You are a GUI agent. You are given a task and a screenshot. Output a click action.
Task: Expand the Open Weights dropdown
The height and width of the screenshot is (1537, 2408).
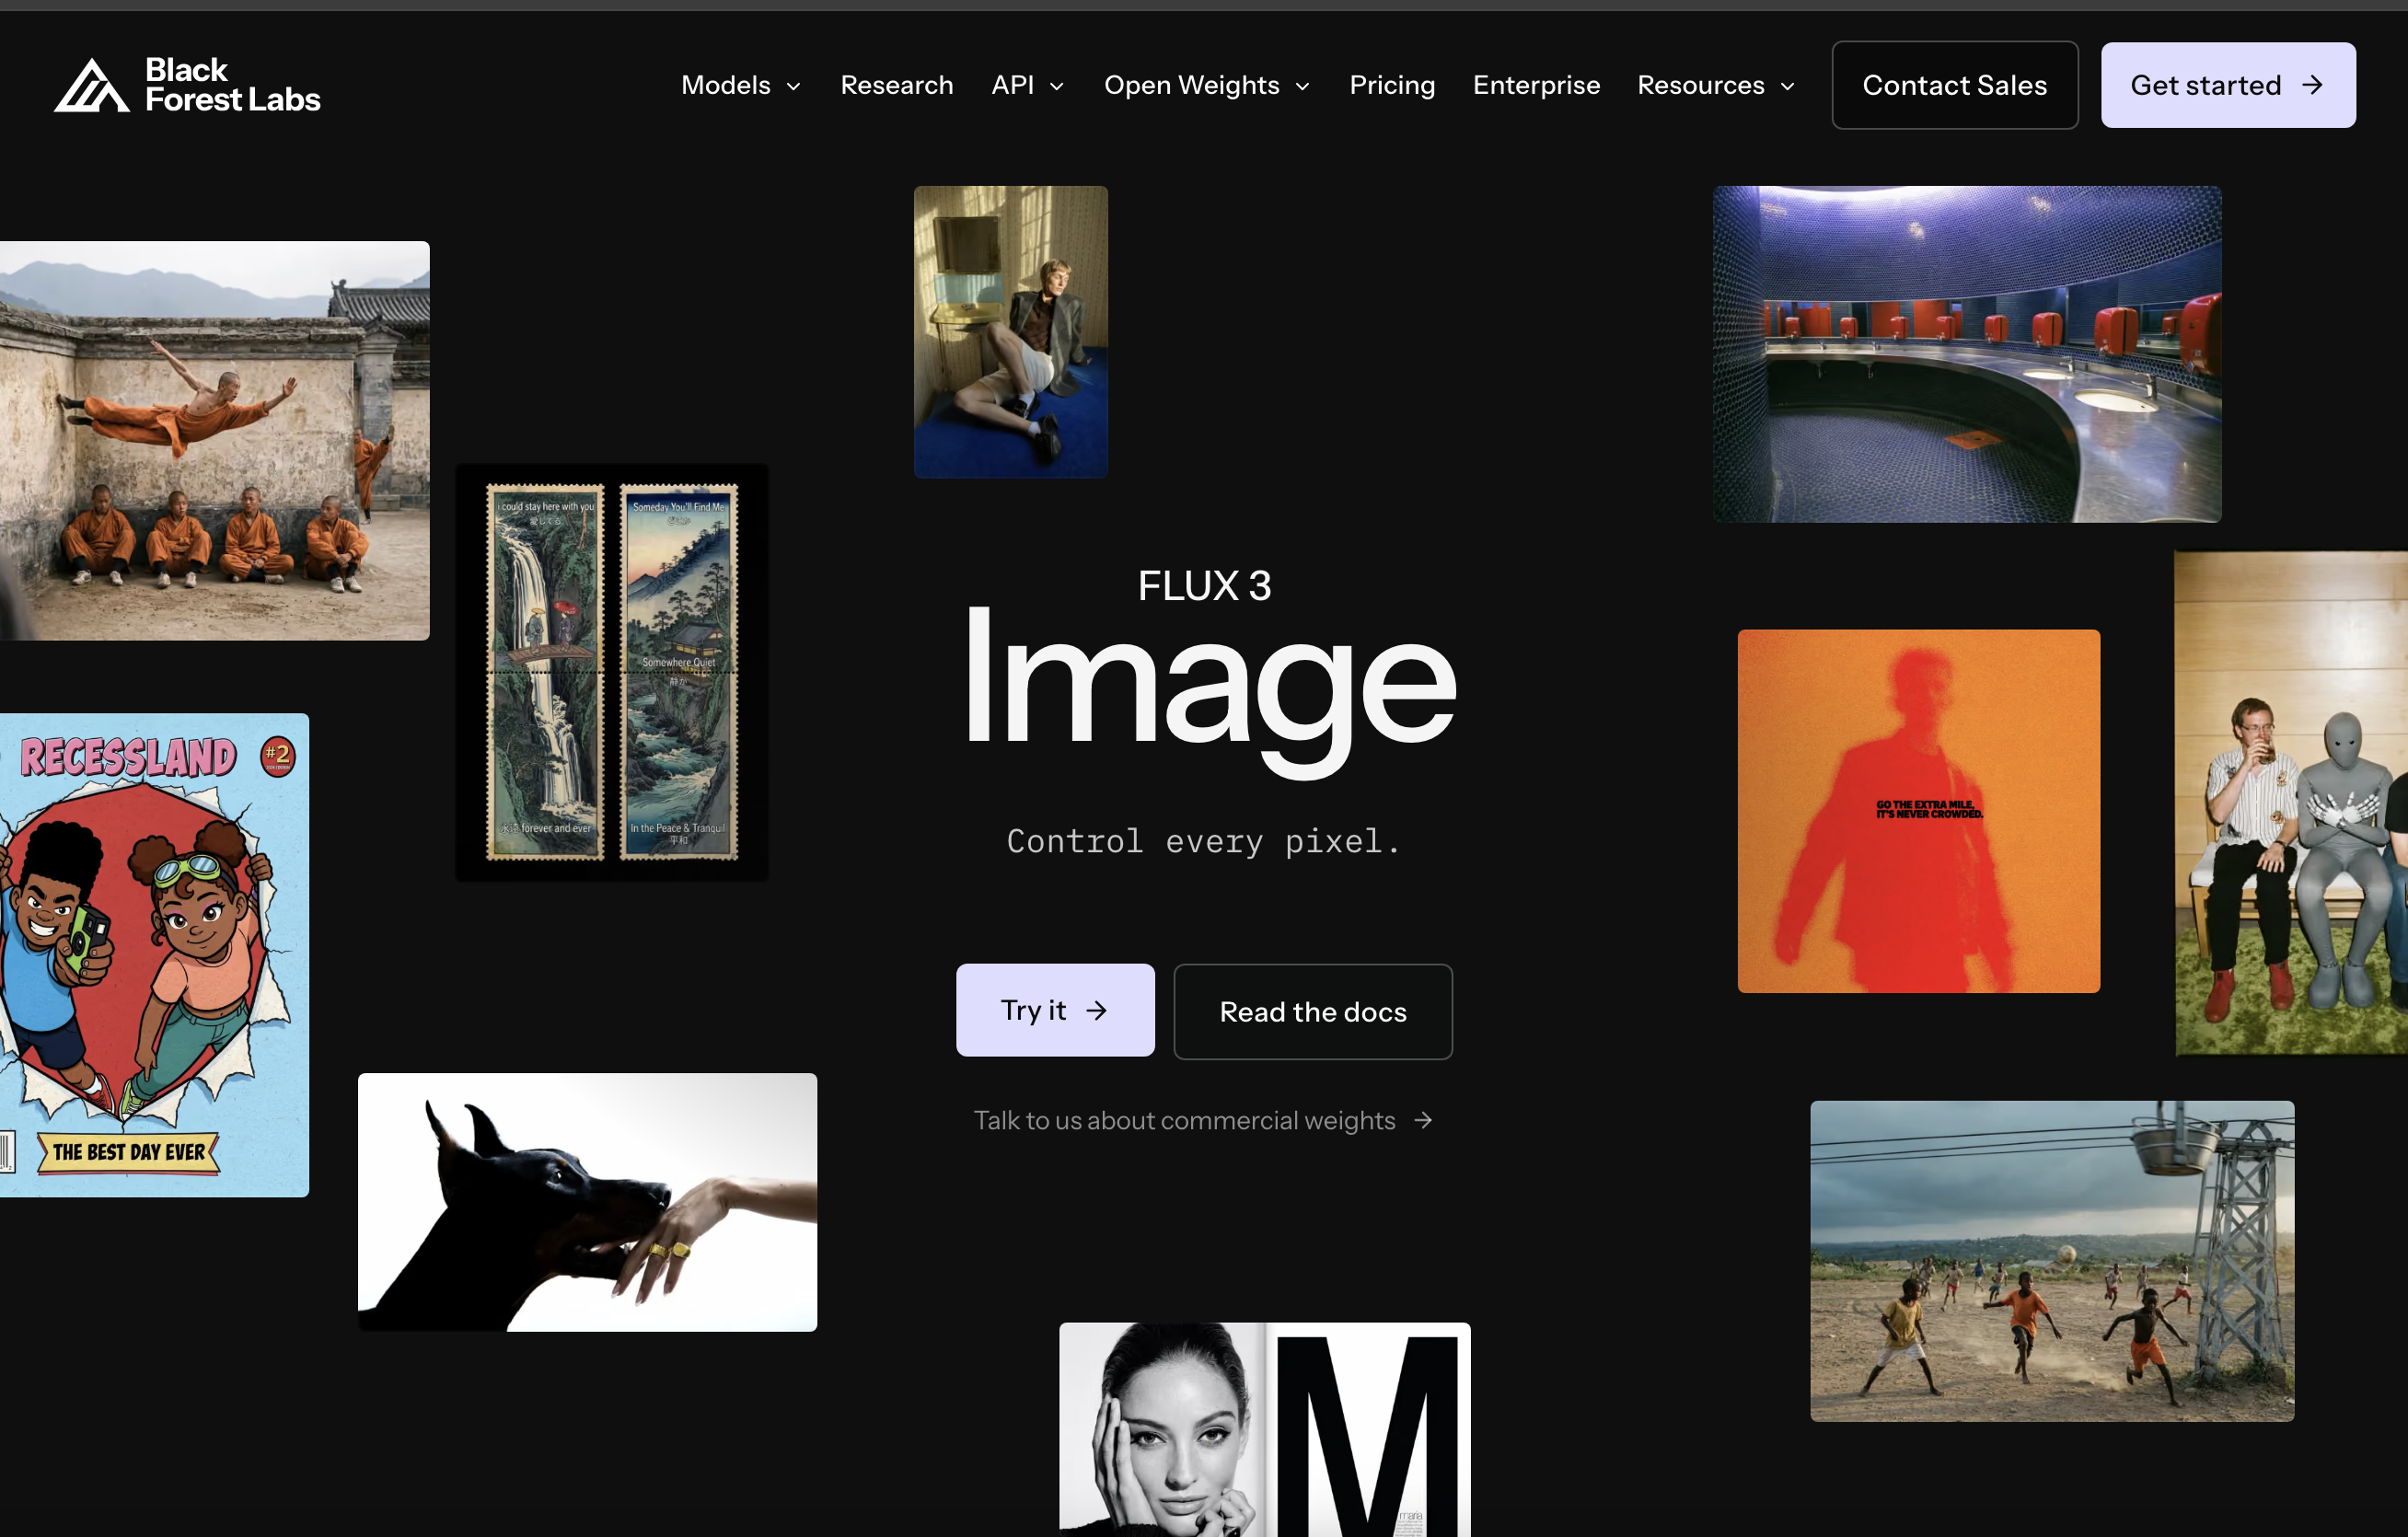click(1207, 85)
